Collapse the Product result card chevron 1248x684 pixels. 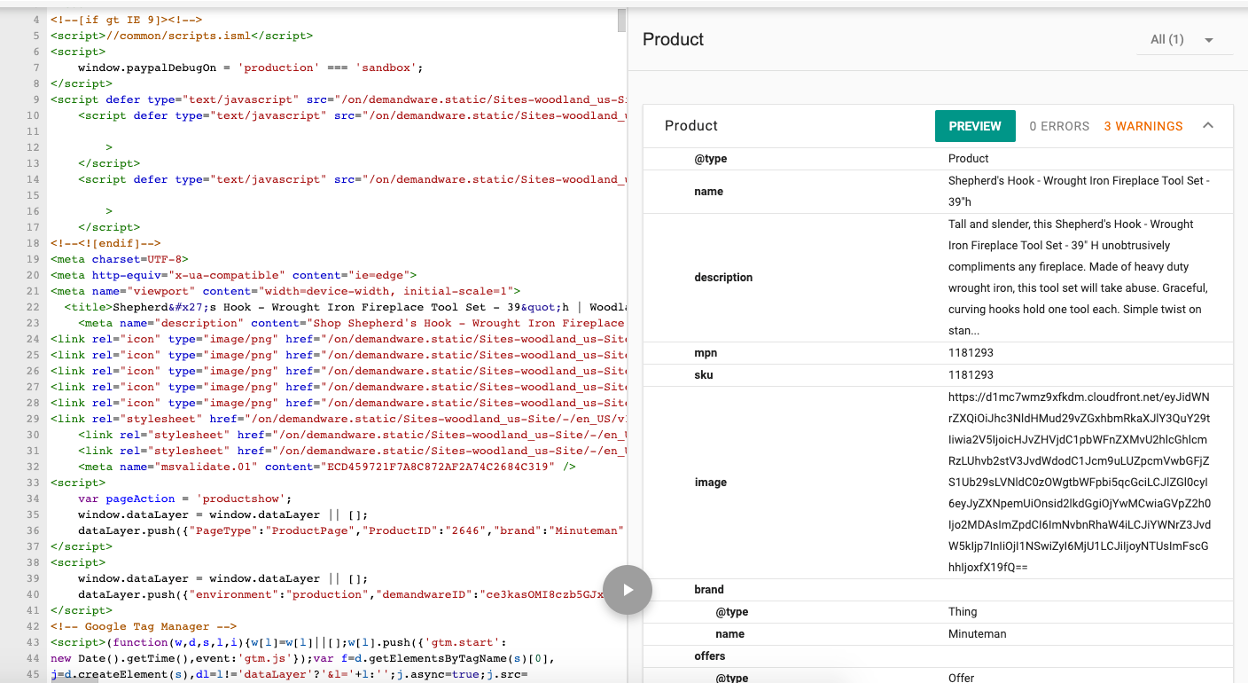pos(1208,126)
